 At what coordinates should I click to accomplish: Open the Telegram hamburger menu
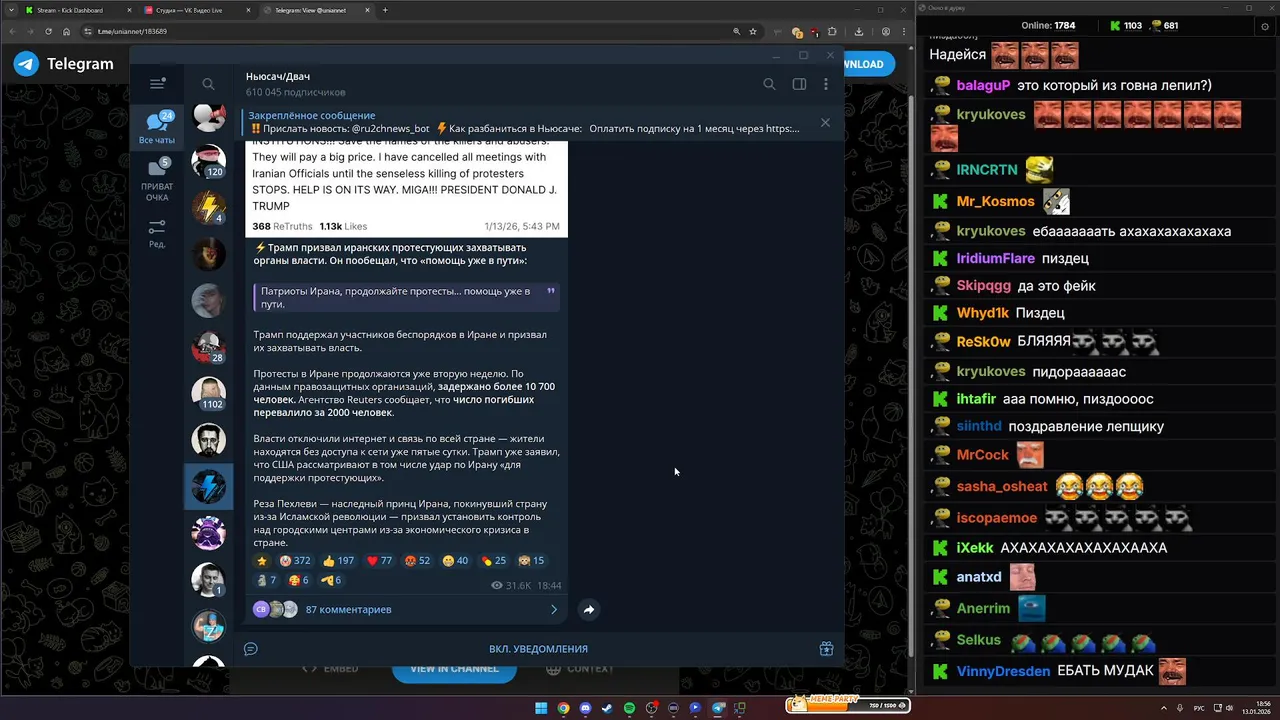pos(157,84)
